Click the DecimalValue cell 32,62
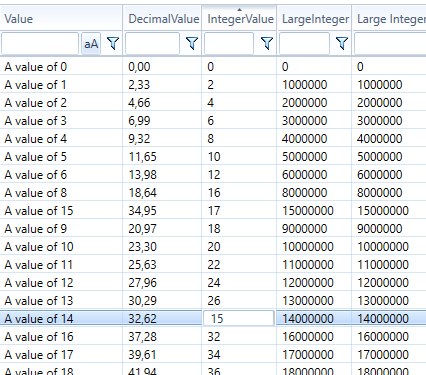The width and height of the screenshot is (426, 375). 162,319
